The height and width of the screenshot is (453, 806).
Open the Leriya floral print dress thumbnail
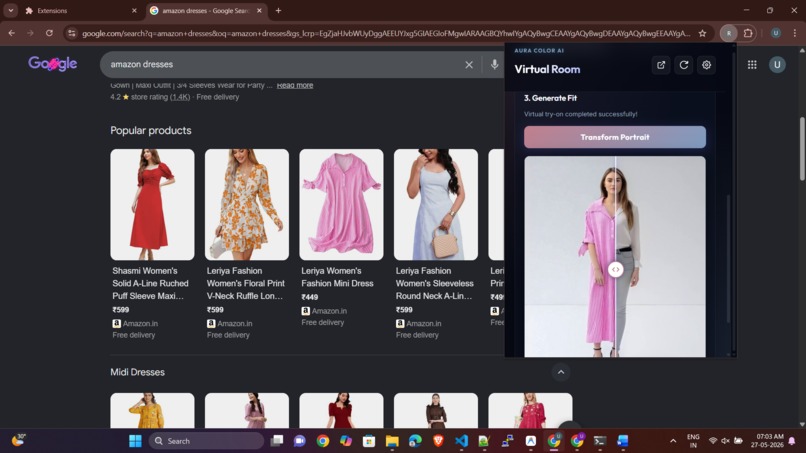pyautogui.click(x=247, y=205)
